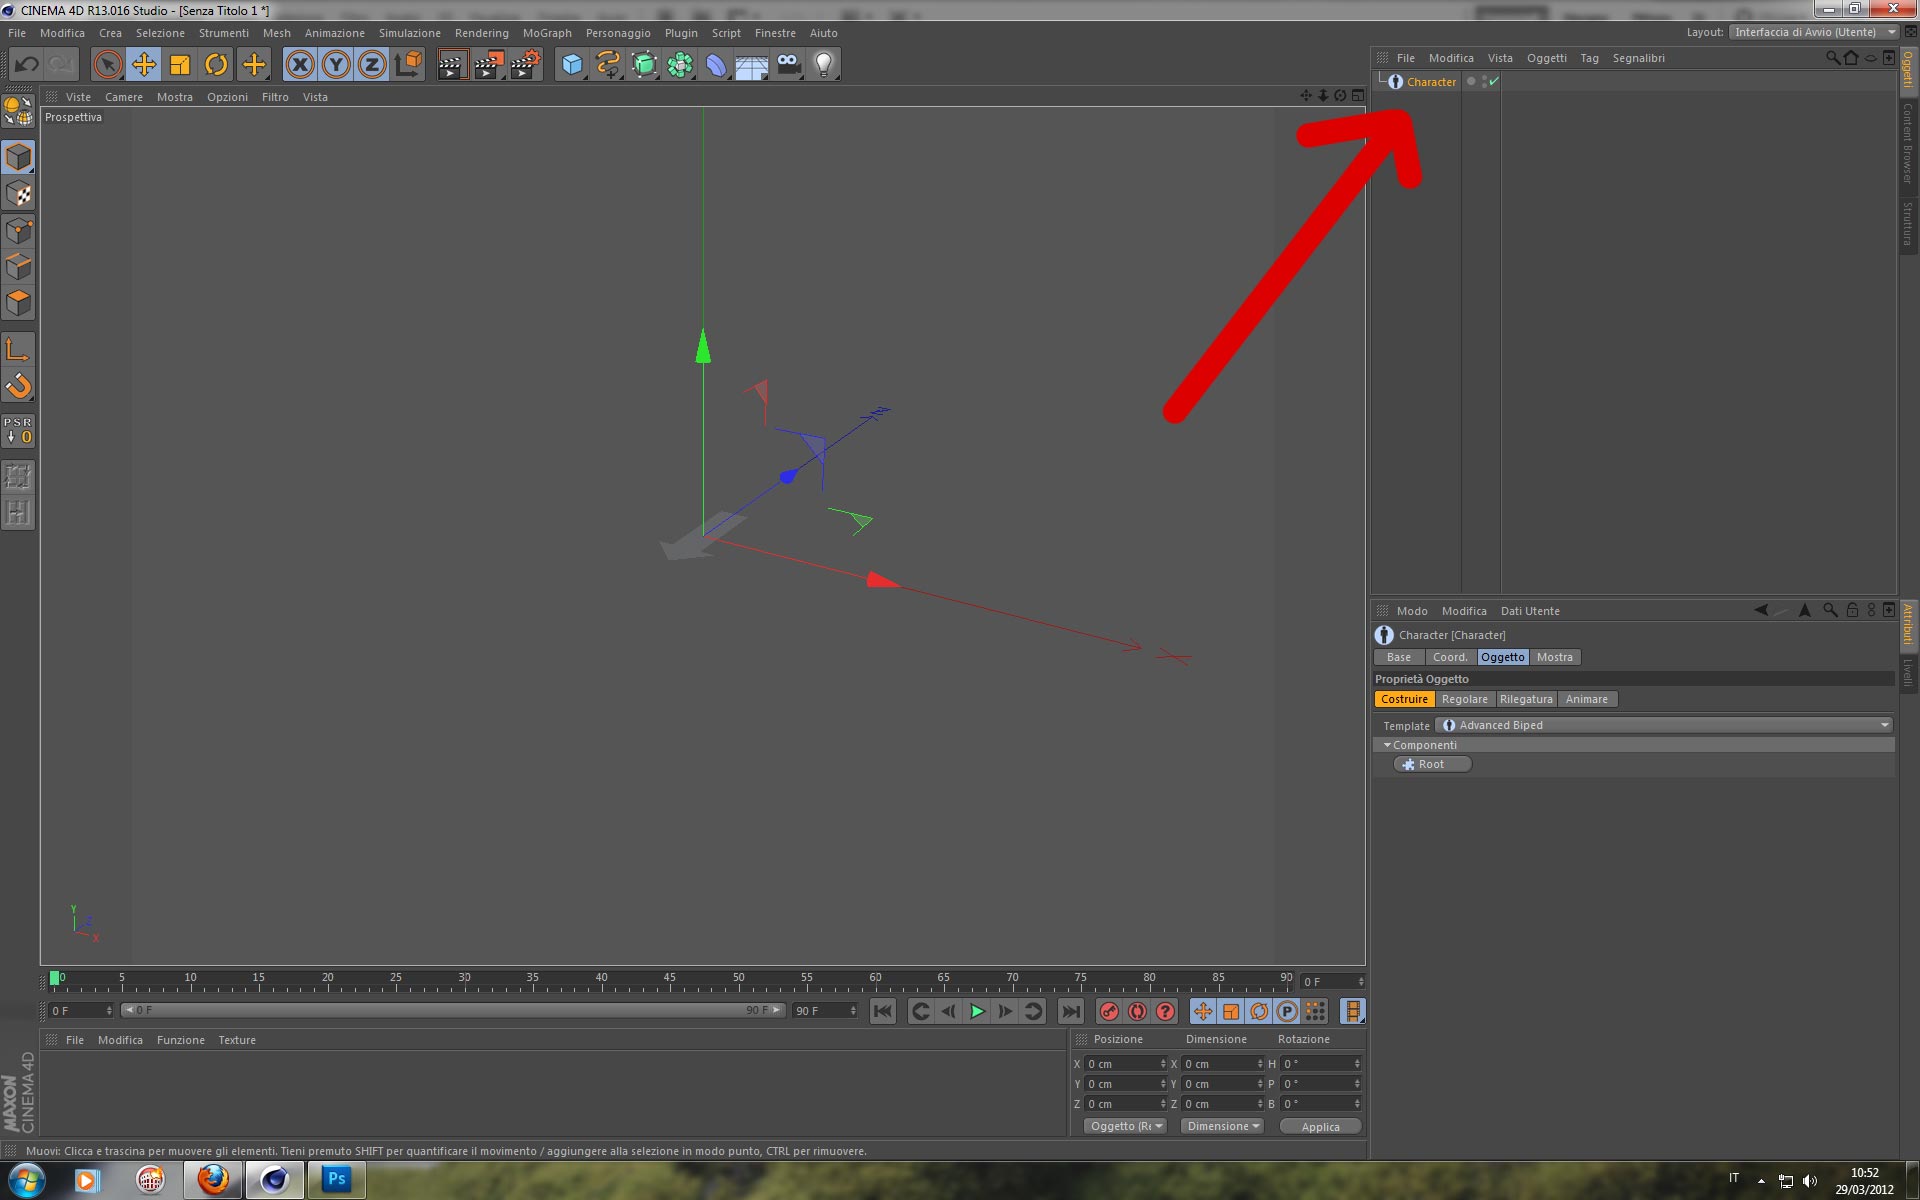Select the Rotate tool icon
1920x1200 pixels.
click(216, 65)
